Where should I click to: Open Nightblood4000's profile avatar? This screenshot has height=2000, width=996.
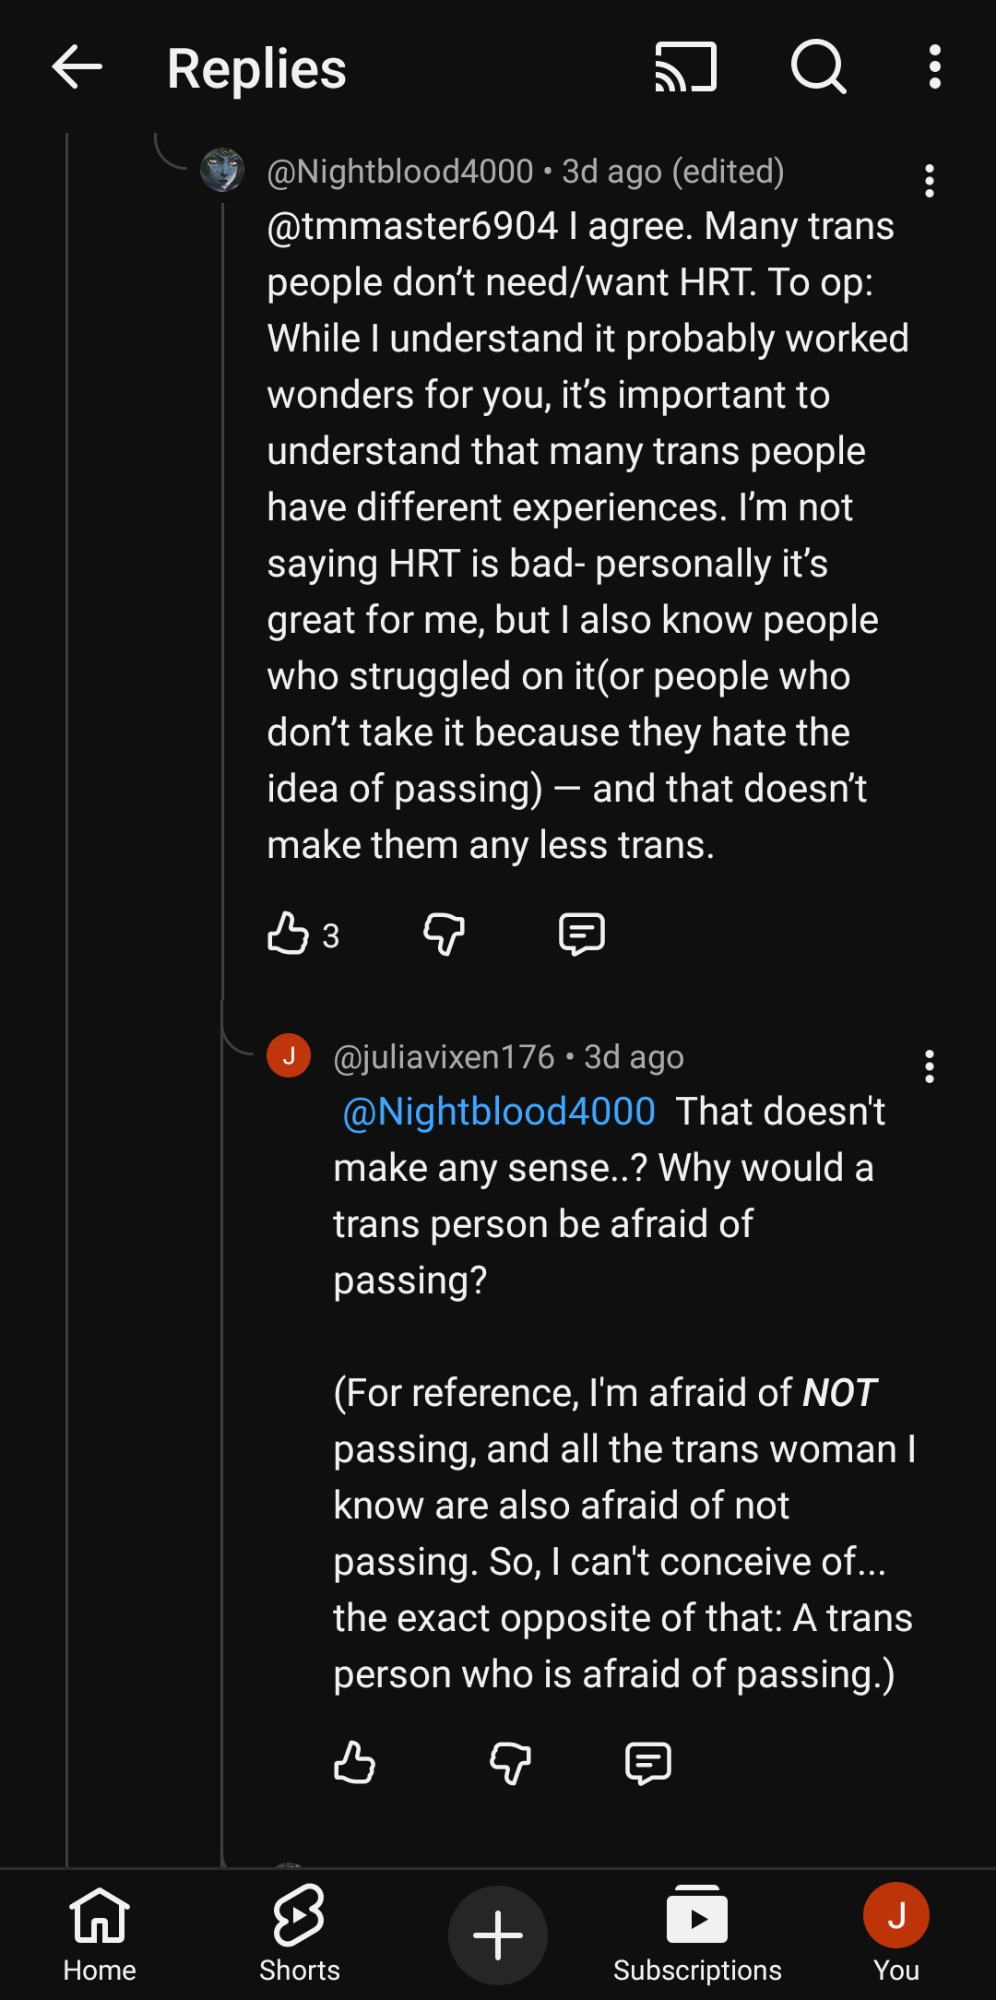pos(222,170)
